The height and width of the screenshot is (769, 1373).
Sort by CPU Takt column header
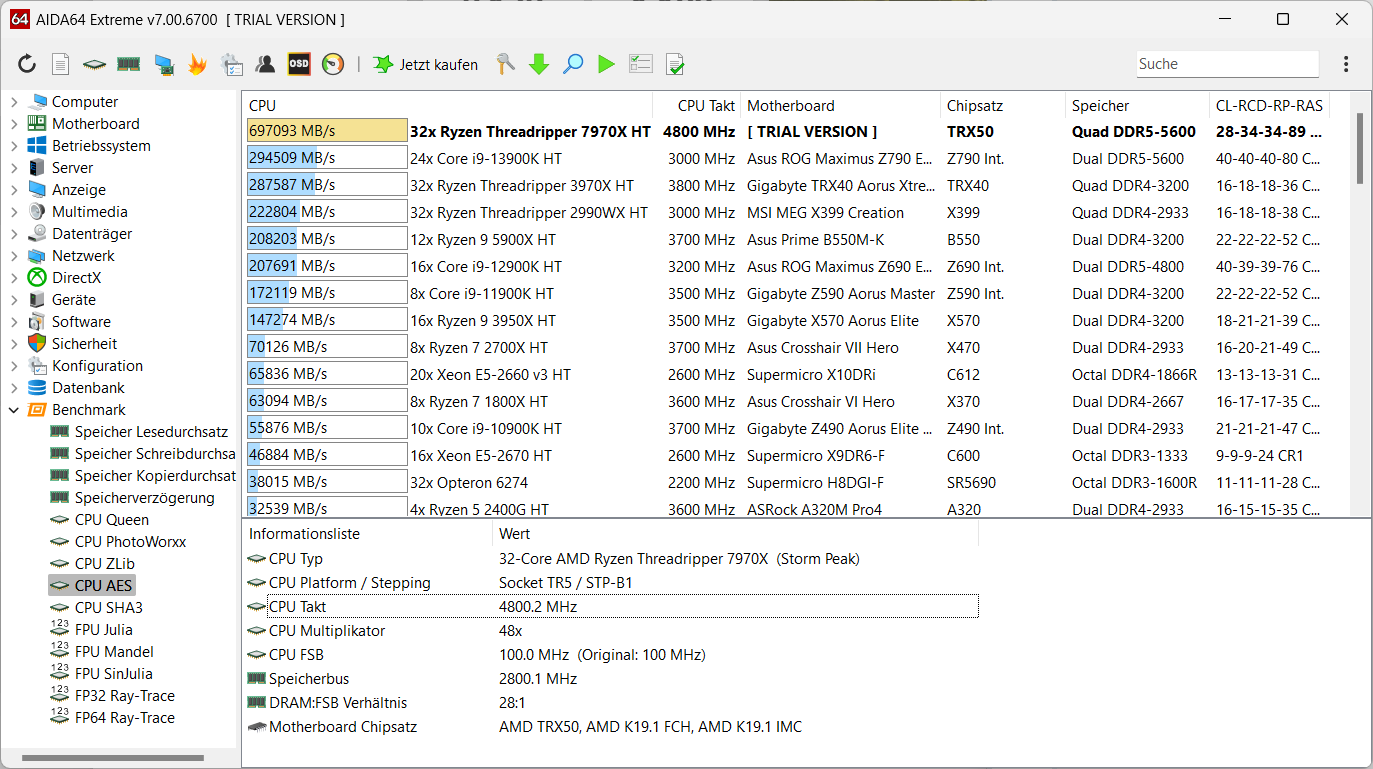[x=697, y=105]
